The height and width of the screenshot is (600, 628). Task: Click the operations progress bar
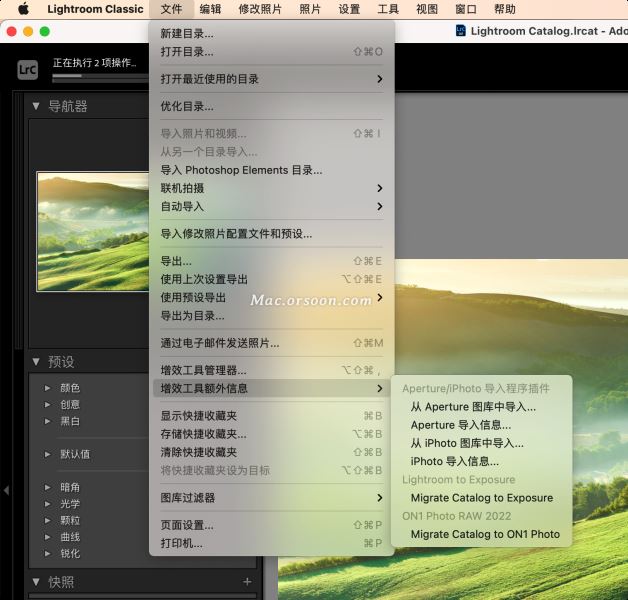[100, 76]
